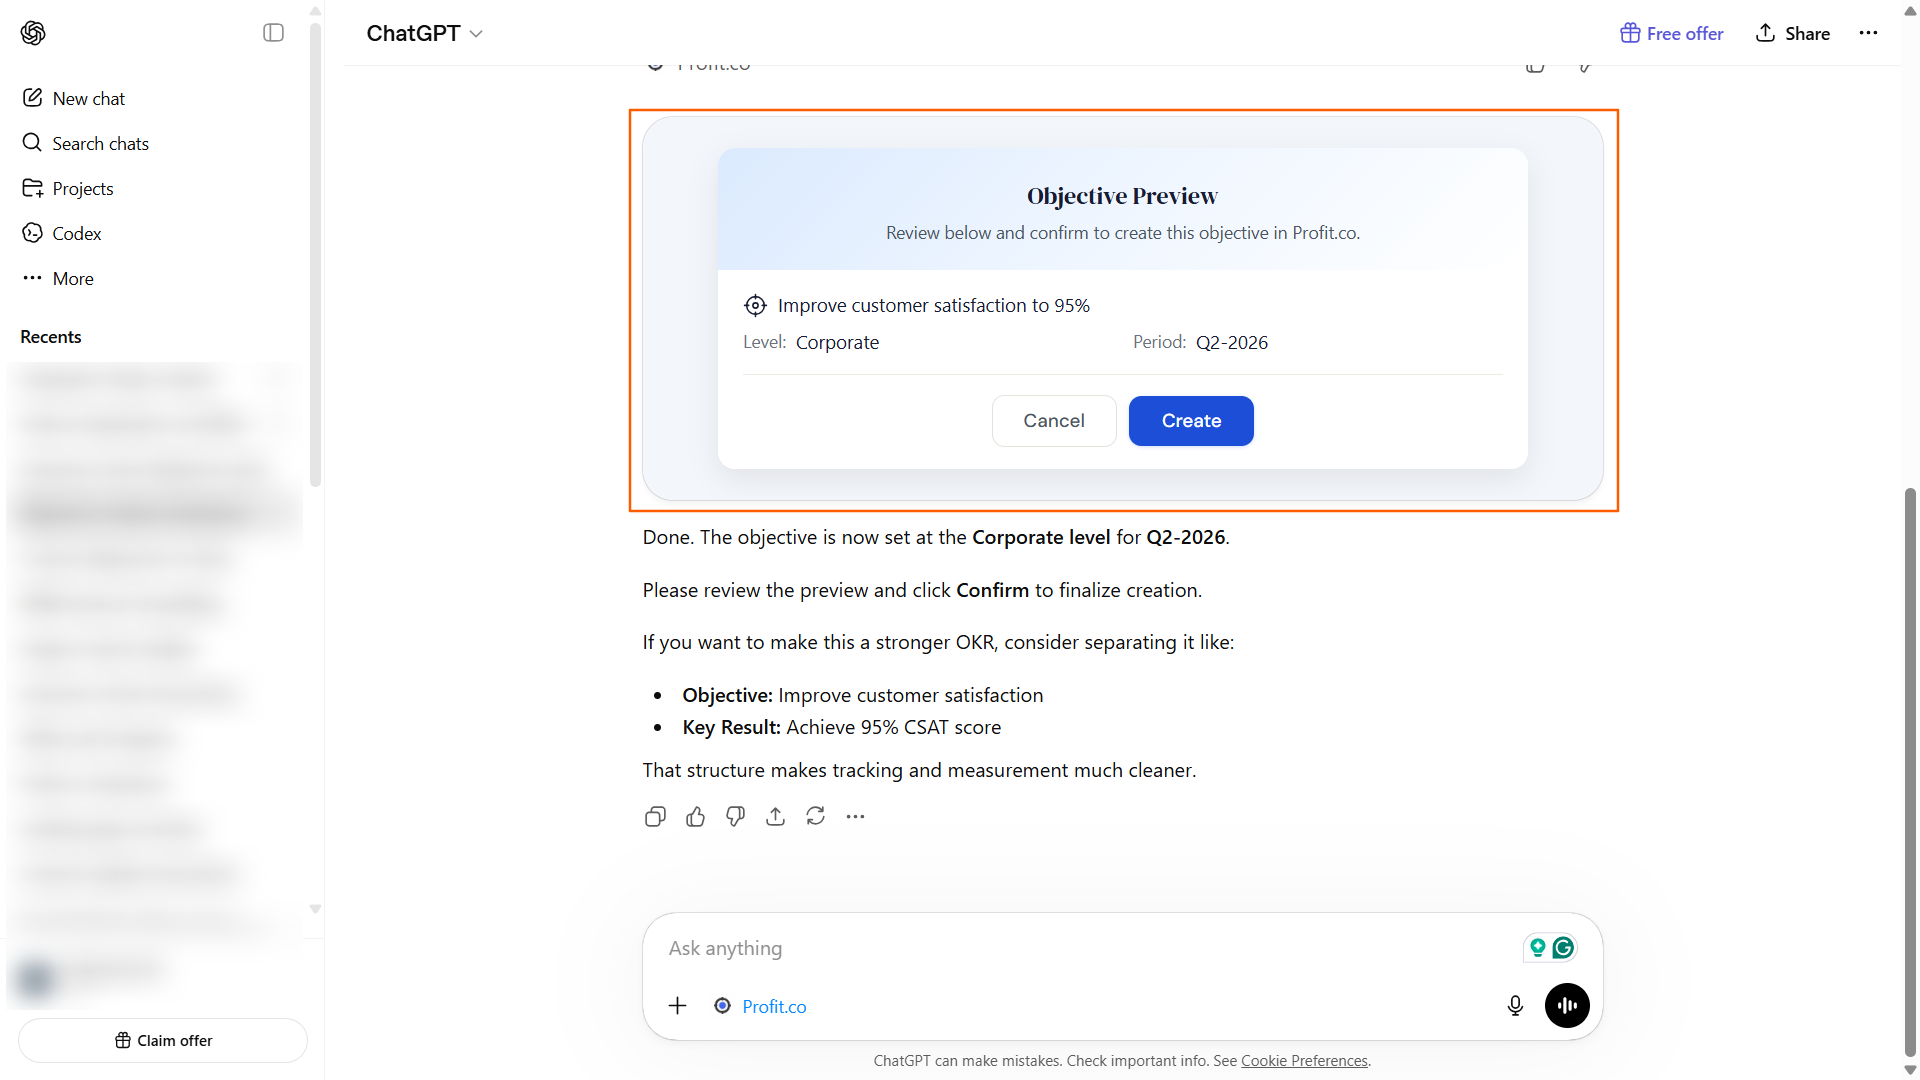
Task: Start dictation with the microphone icon
Action: (x=1515, y=1006)
